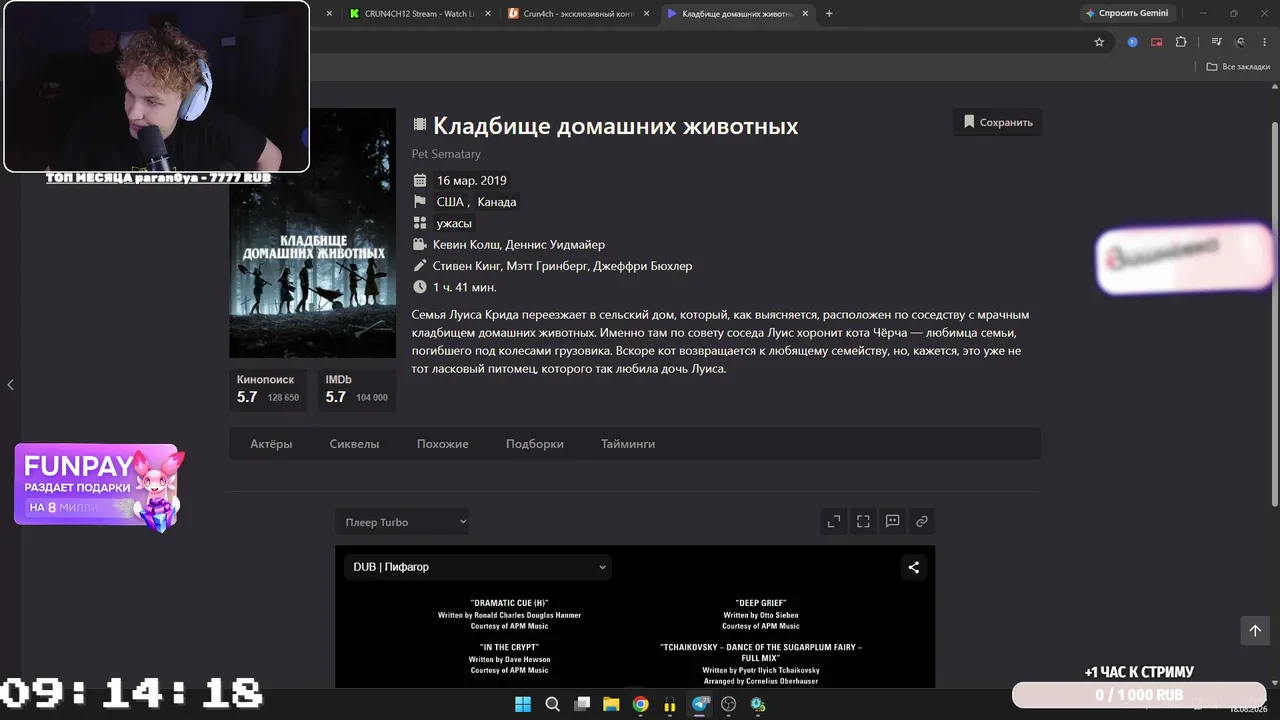The height and width of the screenshot is (720, 1280).
Task: Bookmark this page with the star icon
Action: coord(1099,42)
